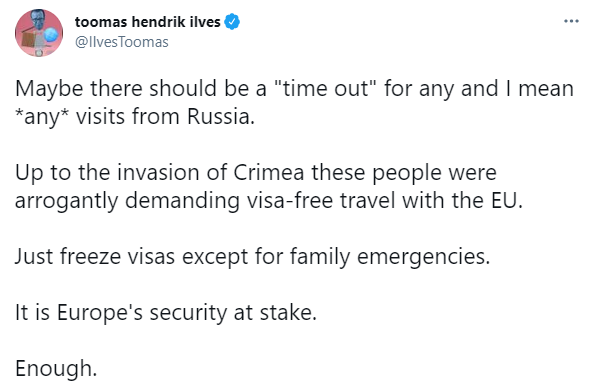Viewport: 596px width, 389px height.
Task: Click the quoted phrase "time out"
Action: [x=321, y=88]
